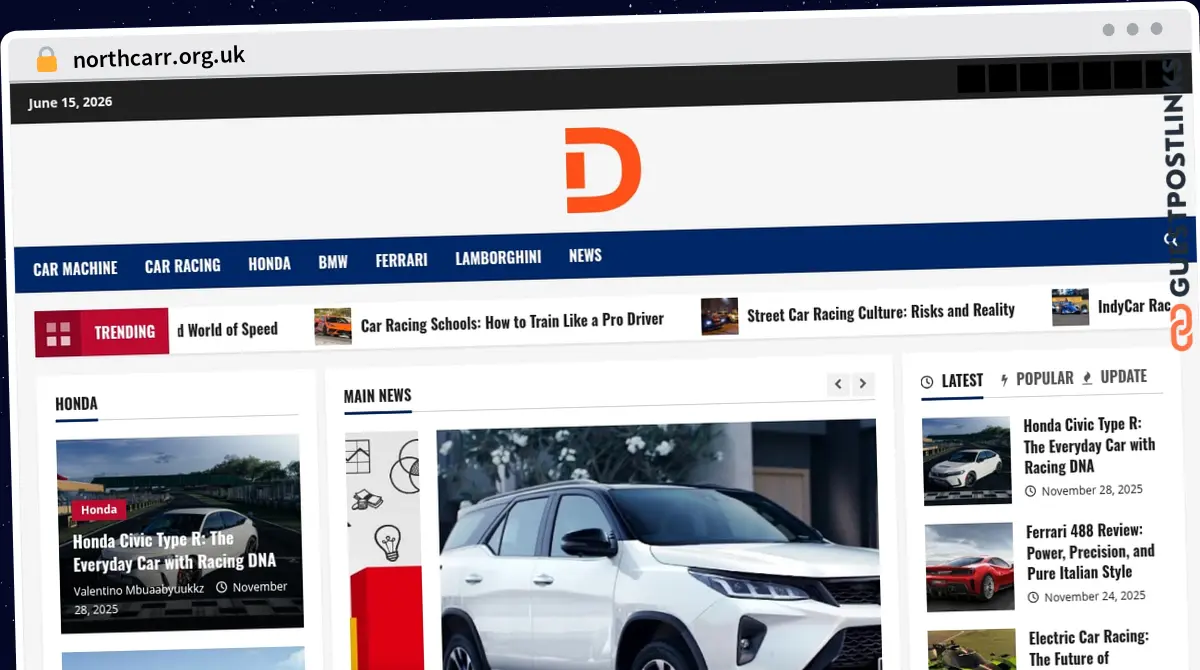Open Ferrari 488 Review article link
The image size is (1200, 670).
tap(1090, 551)
